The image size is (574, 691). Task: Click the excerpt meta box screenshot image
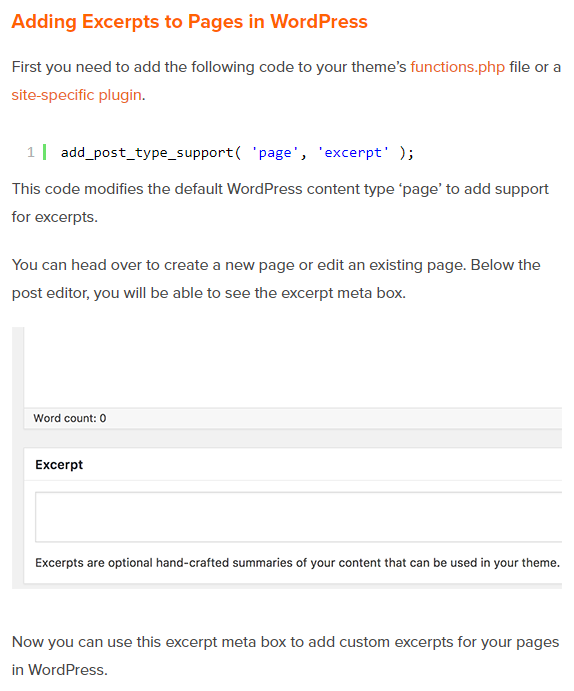click(287, 458)
